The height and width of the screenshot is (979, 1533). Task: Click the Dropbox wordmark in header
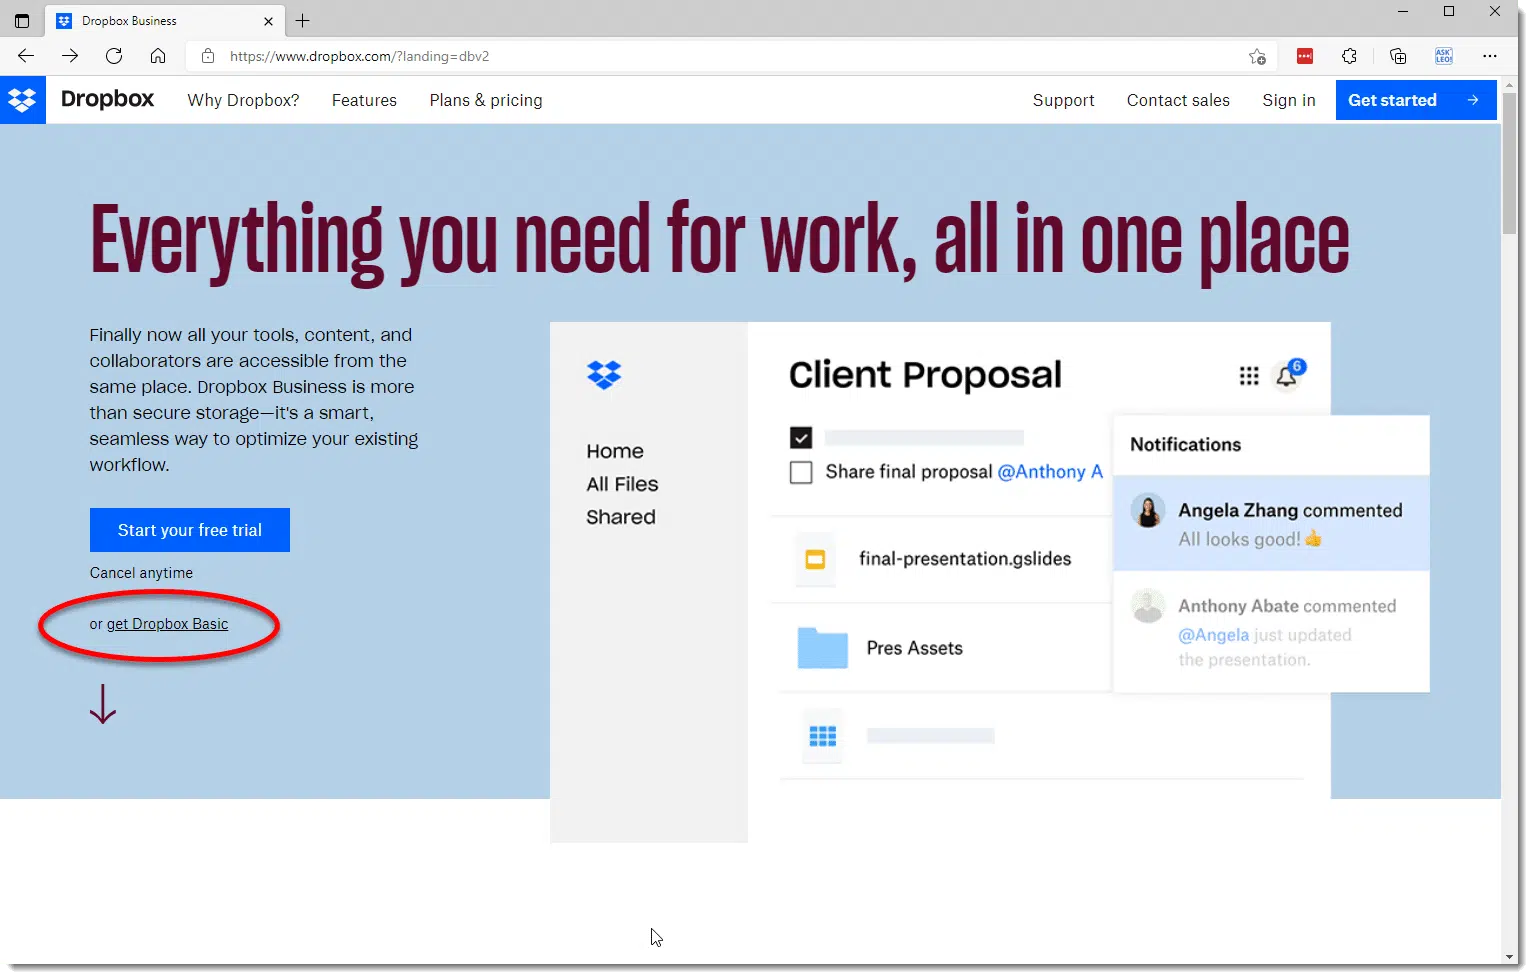pos(107,99)
